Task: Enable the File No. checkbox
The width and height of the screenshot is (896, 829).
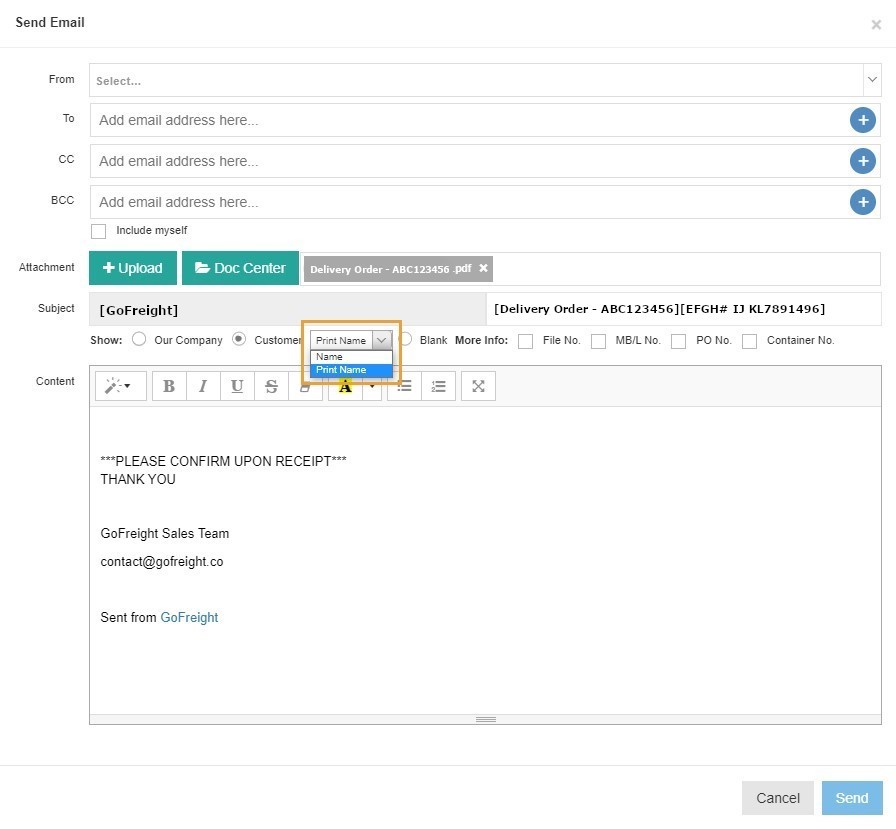Action: coord(525,341)
